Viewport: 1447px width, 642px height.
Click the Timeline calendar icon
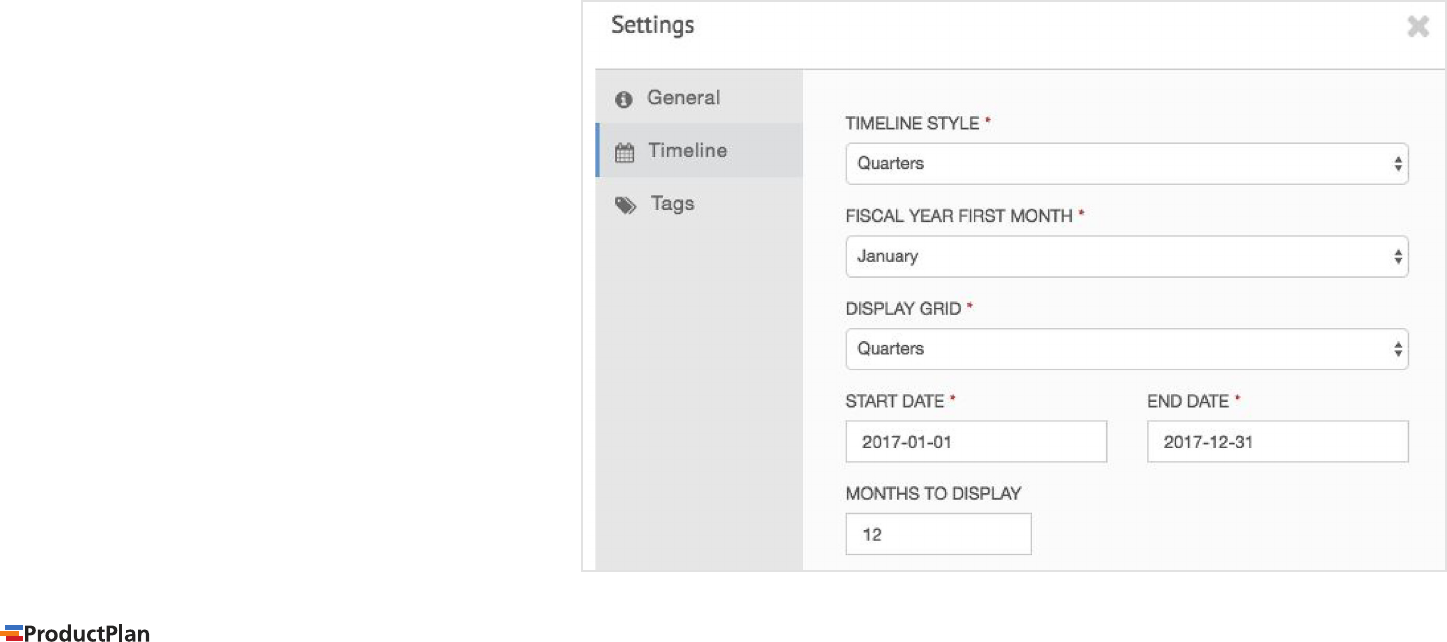click(x=624, y=153)
